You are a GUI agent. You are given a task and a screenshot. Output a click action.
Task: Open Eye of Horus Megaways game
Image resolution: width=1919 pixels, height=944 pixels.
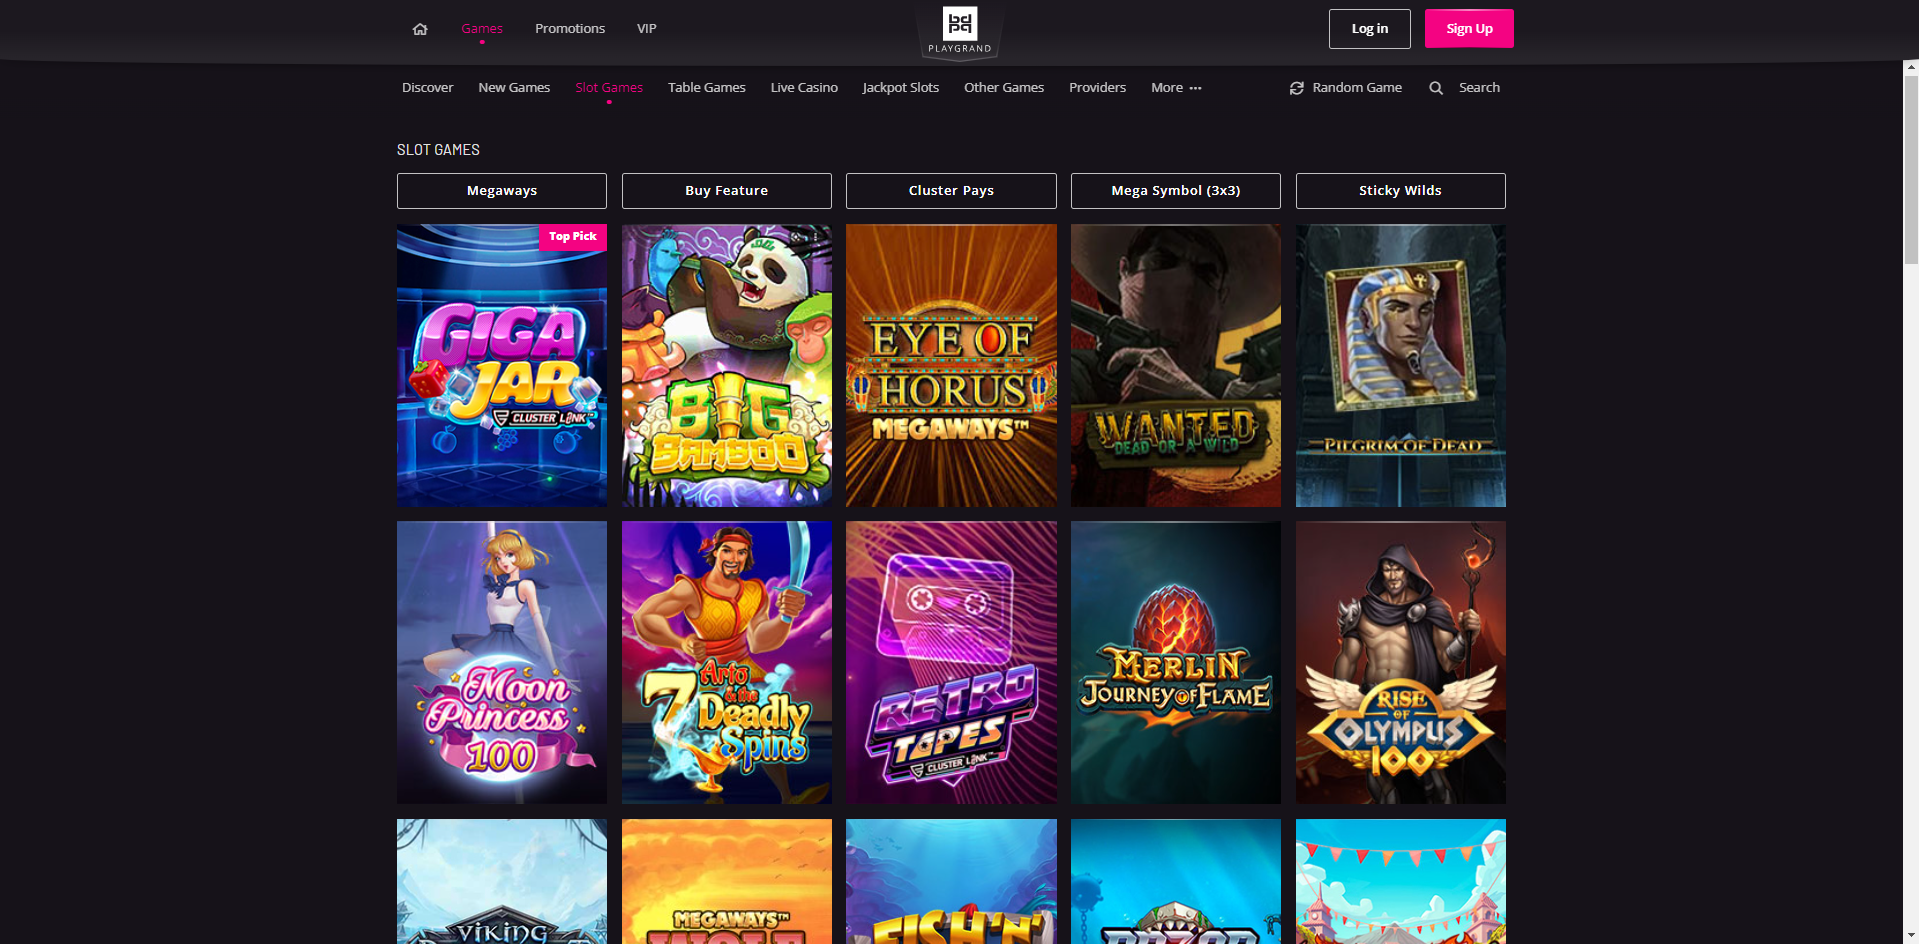[x=951, y=366]
